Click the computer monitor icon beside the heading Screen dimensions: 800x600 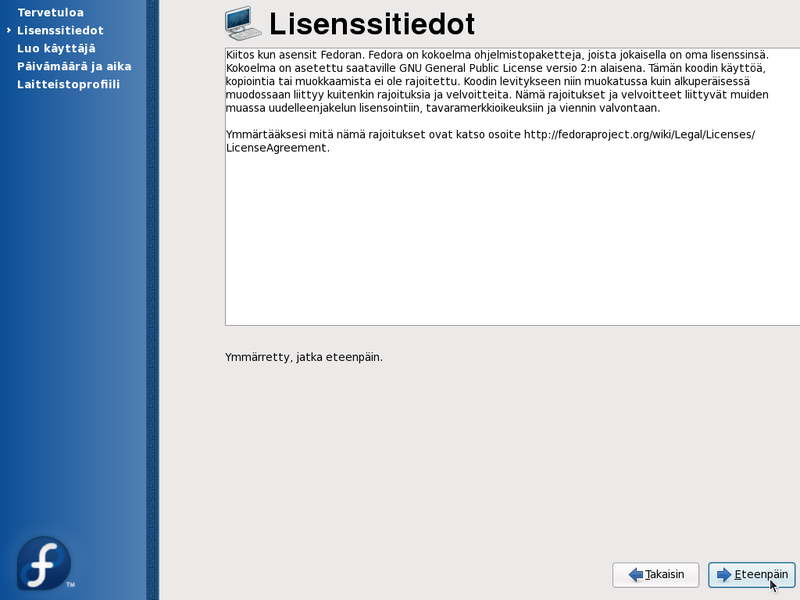(242, 22)
